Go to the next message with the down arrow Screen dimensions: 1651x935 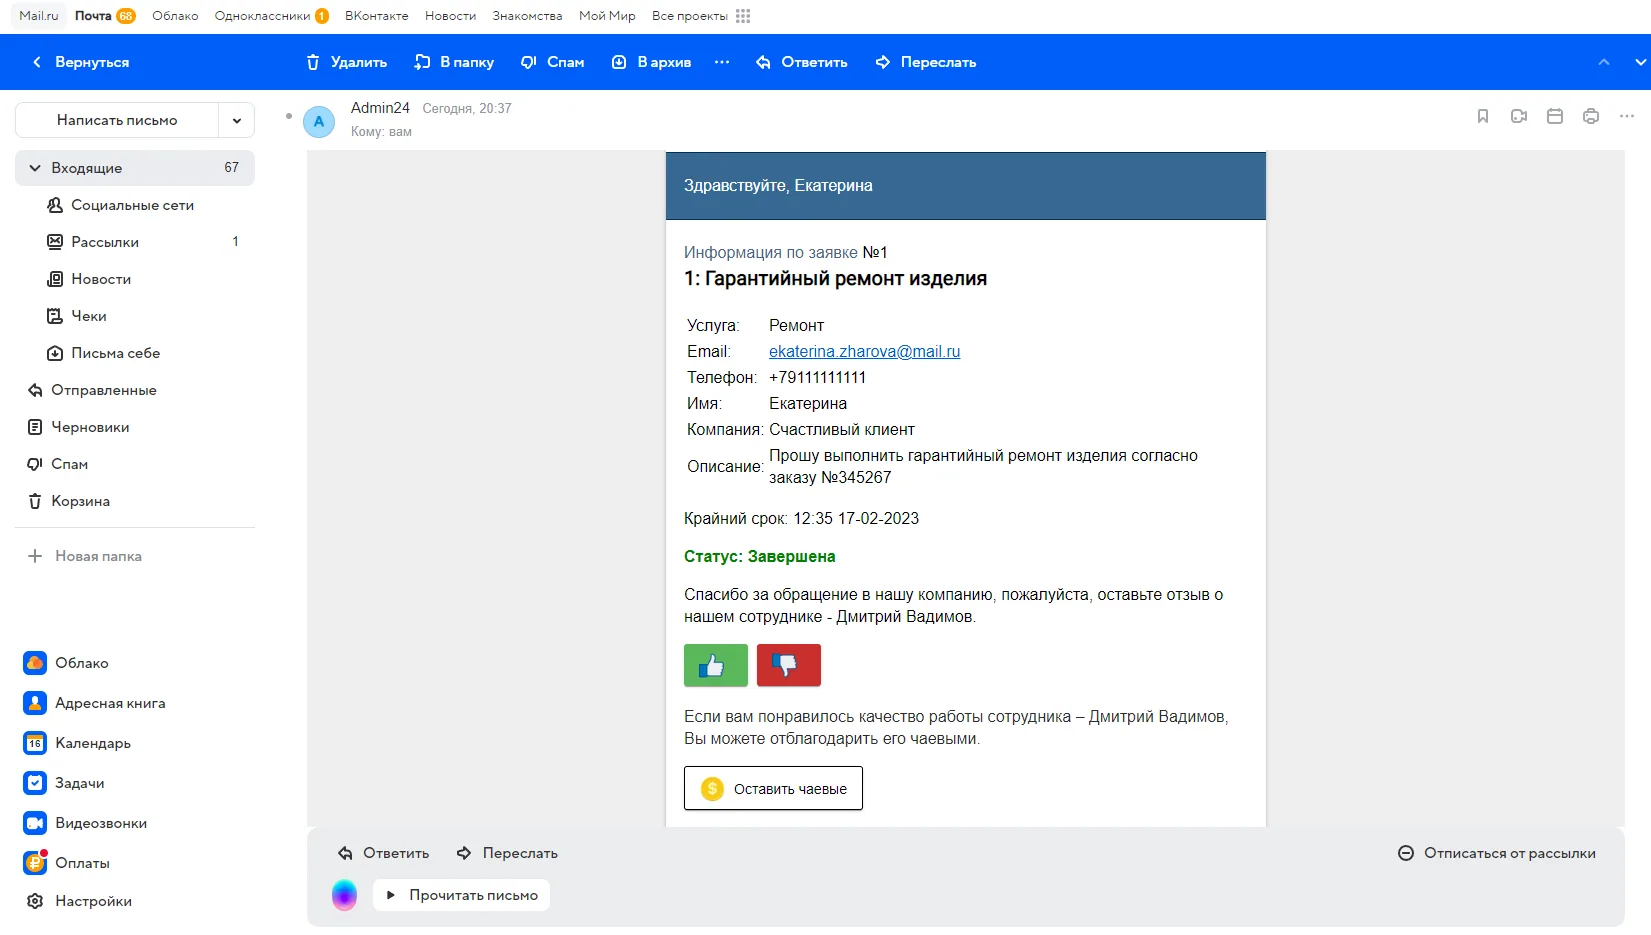1640,62
